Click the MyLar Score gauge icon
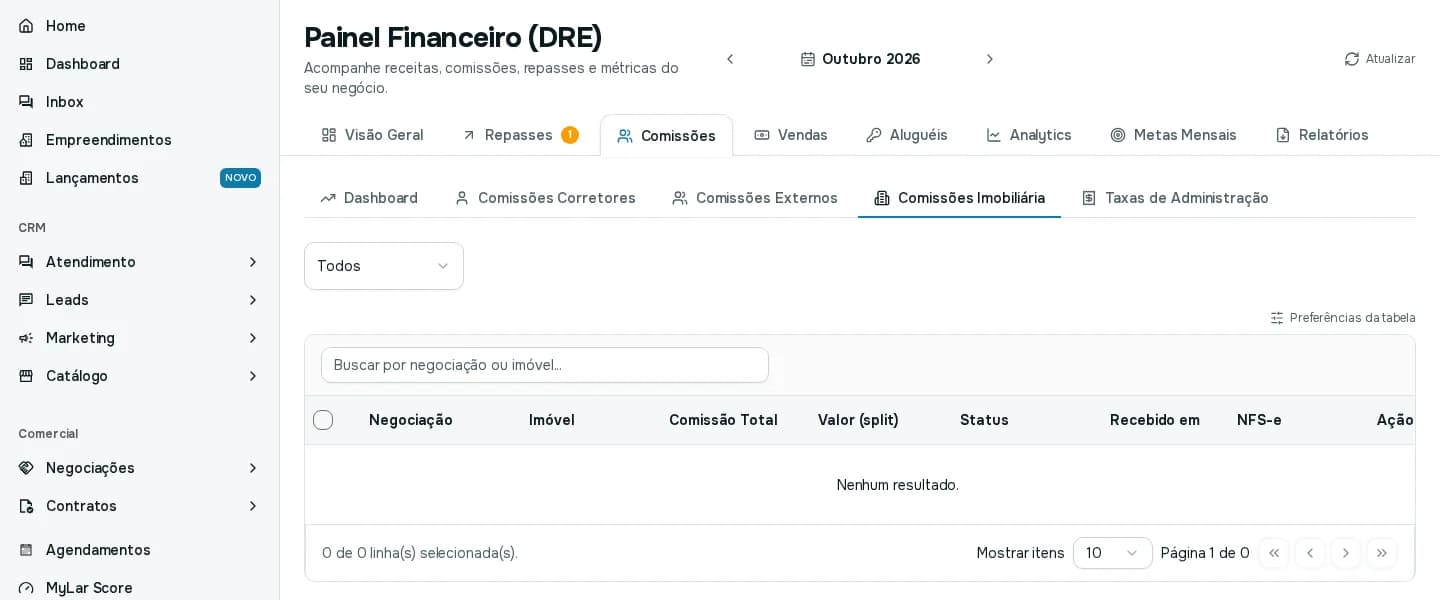The height and width of the screenshot is (600, 1440). click(x=26, y=588)
